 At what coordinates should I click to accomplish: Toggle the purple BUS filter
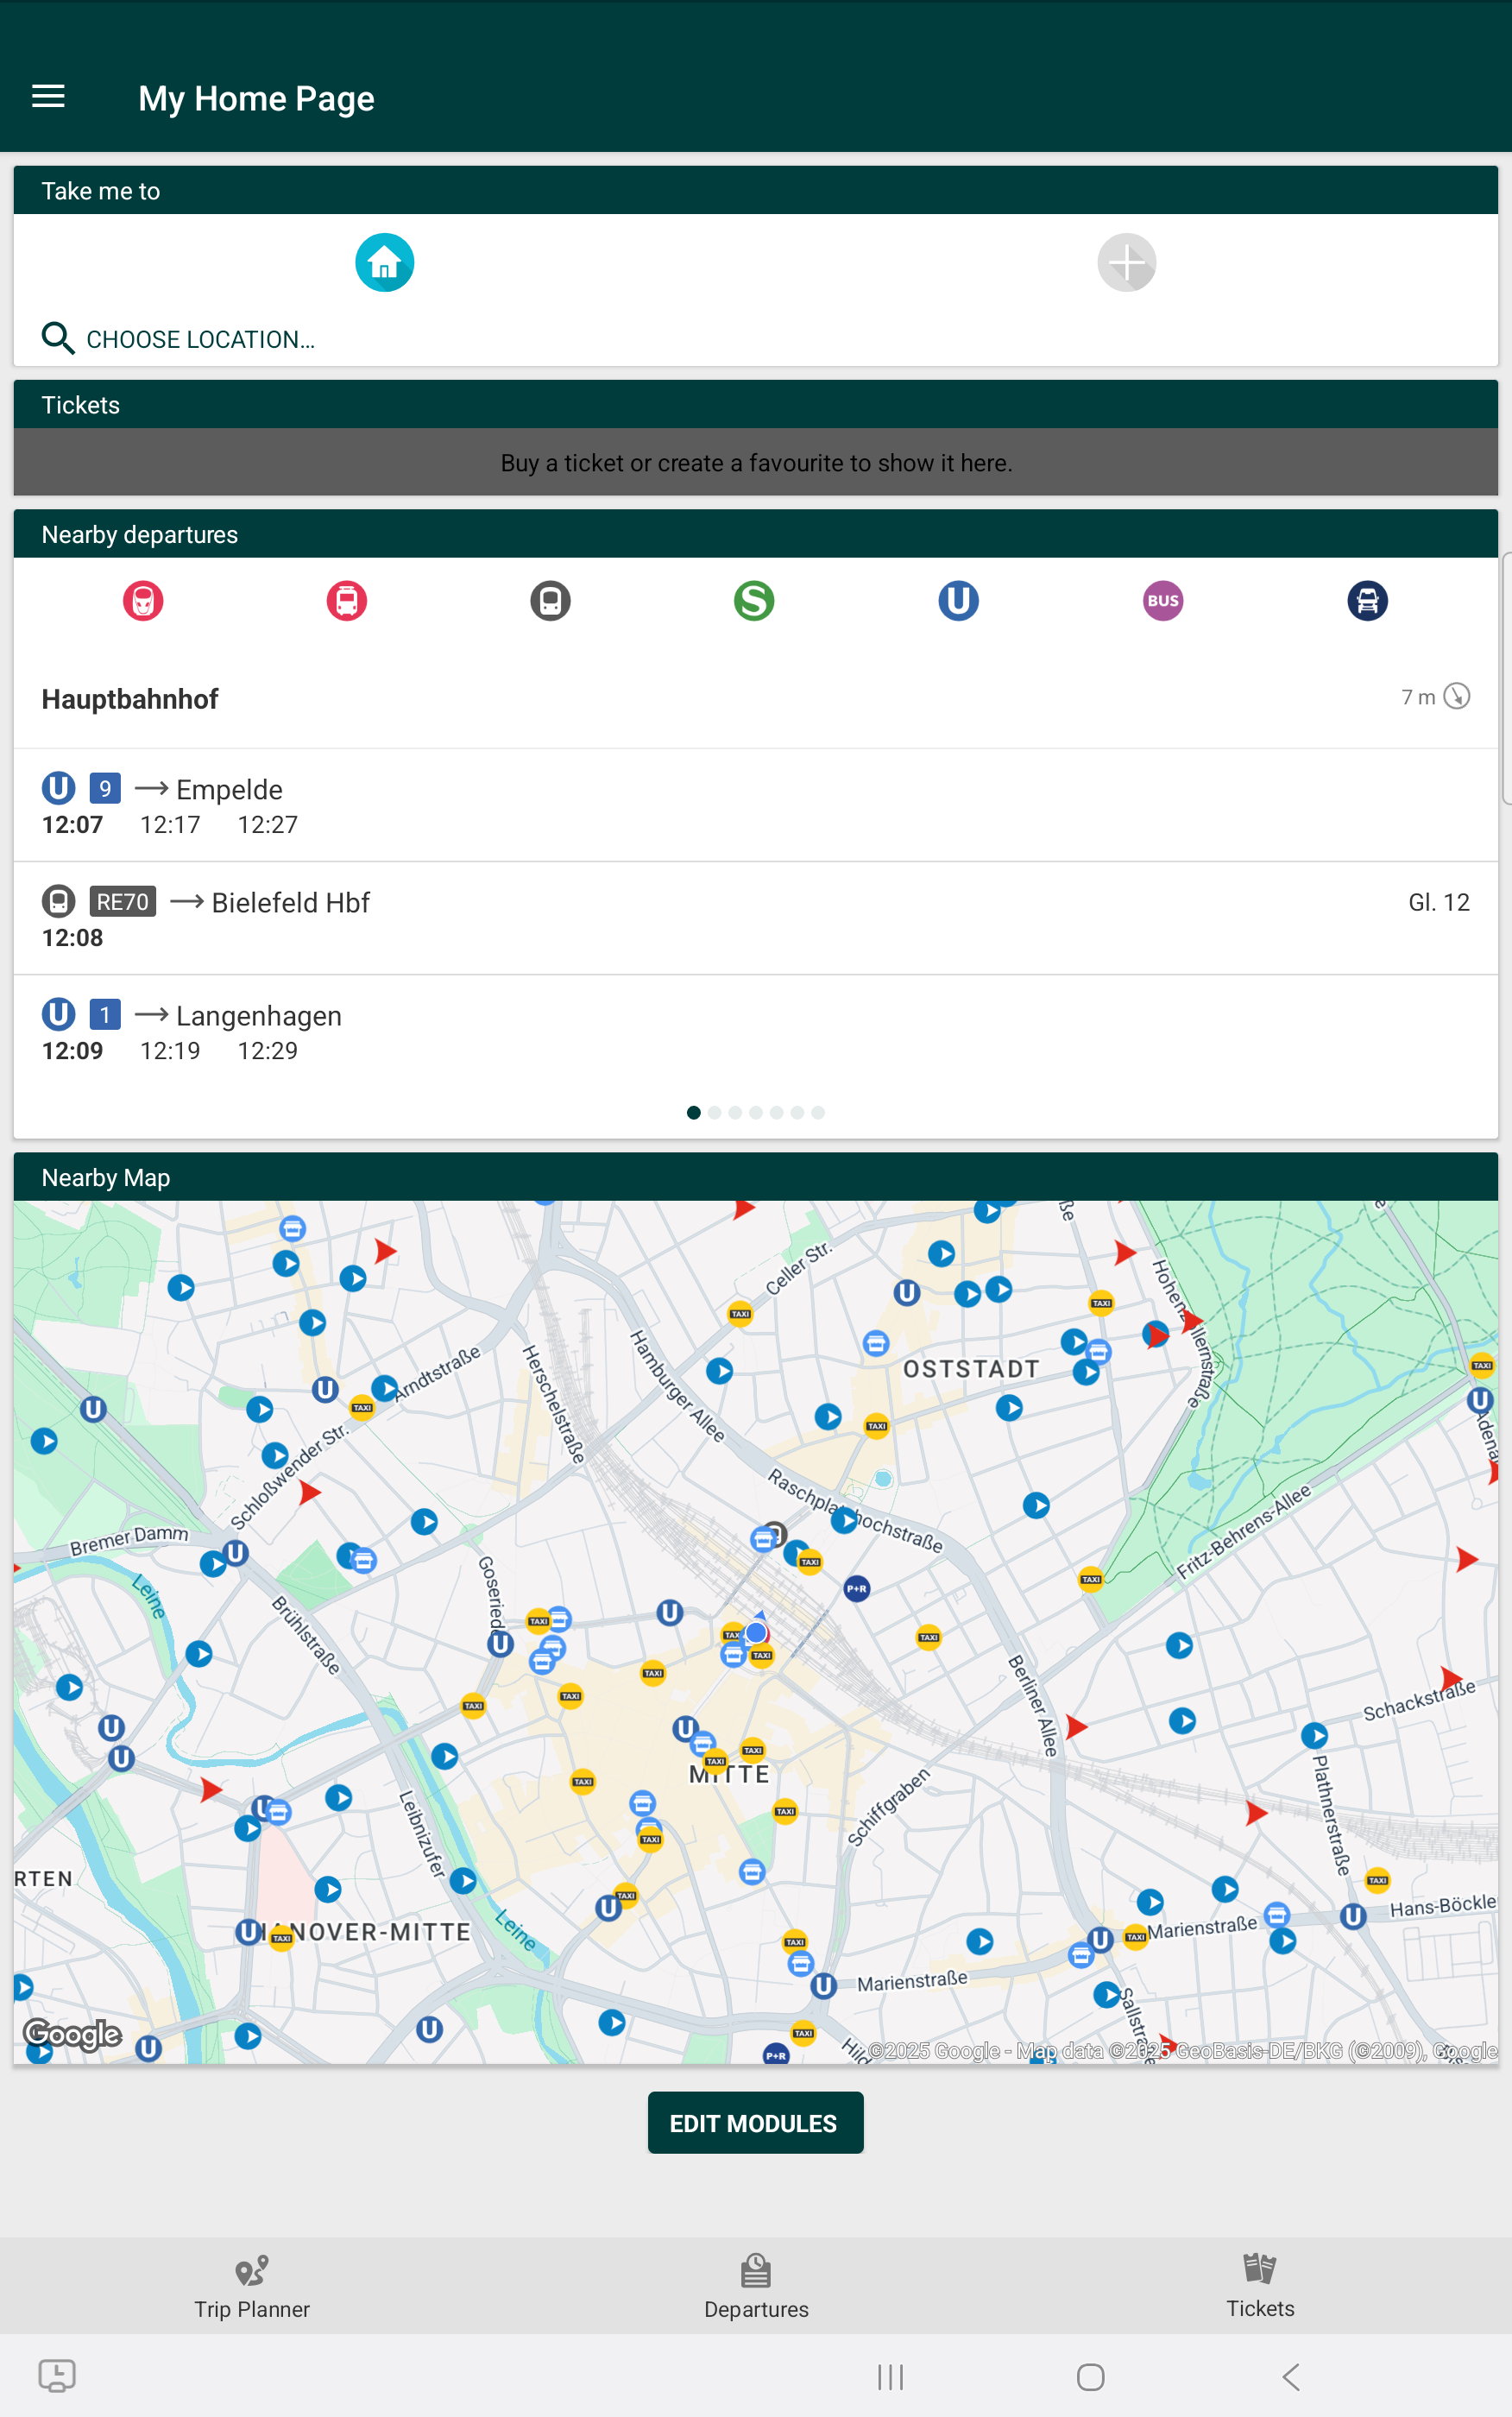click(x=1162, y=601)
